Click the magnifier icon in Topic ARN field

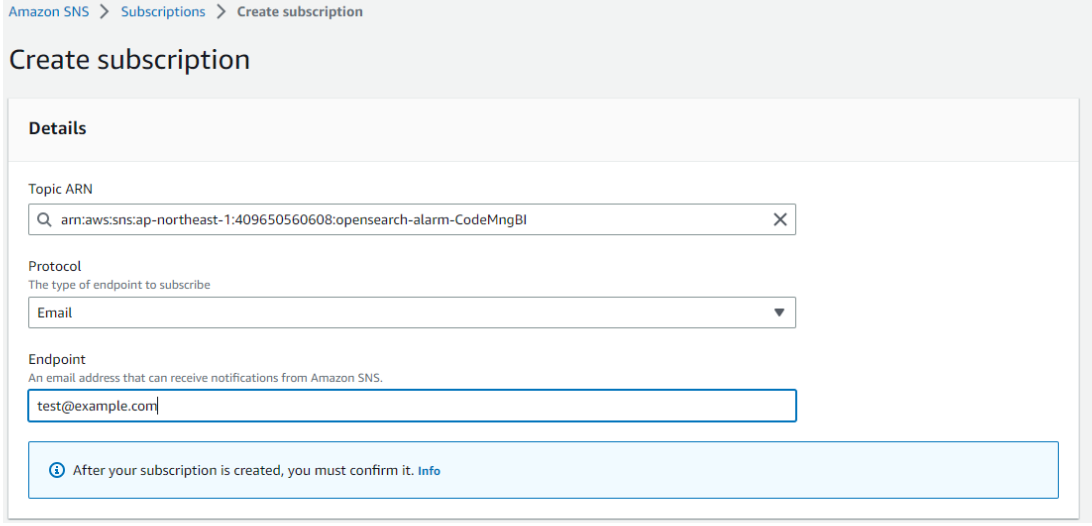(44, 220)
